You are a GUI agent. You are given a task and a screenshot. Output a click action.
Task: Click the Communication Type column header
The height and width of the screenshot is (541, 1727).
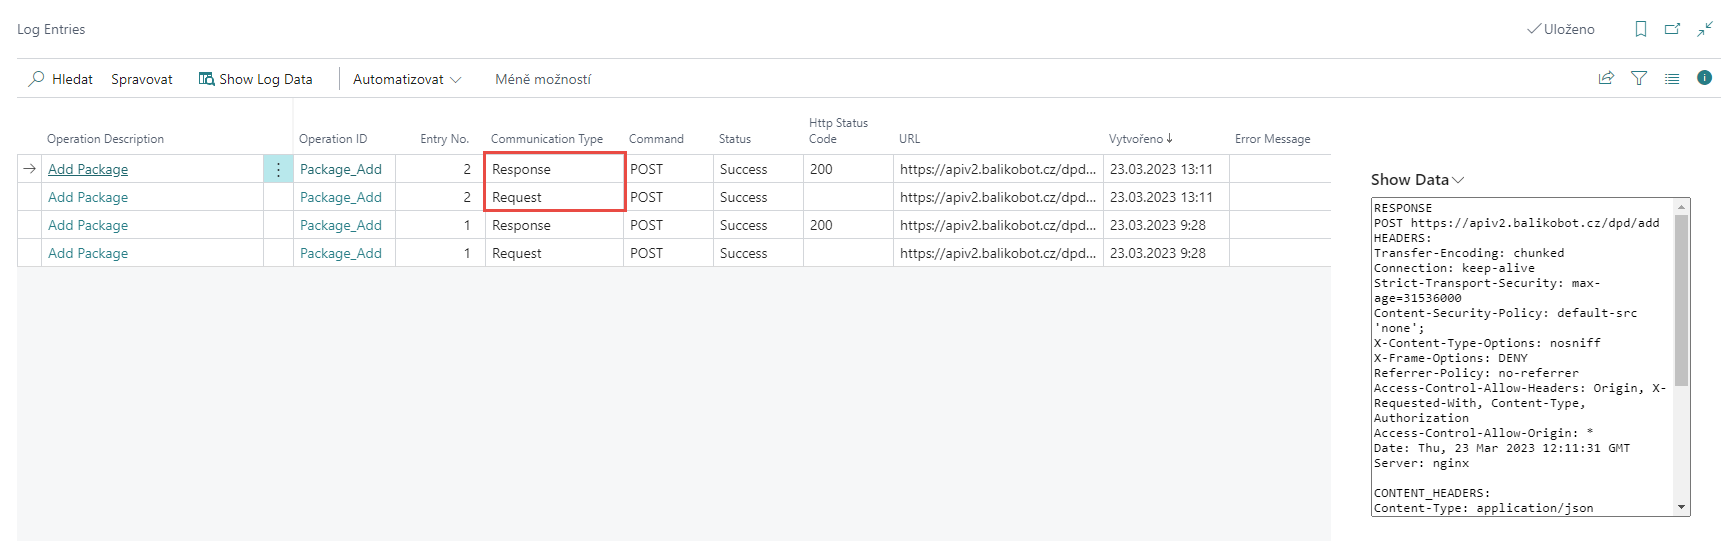click(x=546, y=139)
